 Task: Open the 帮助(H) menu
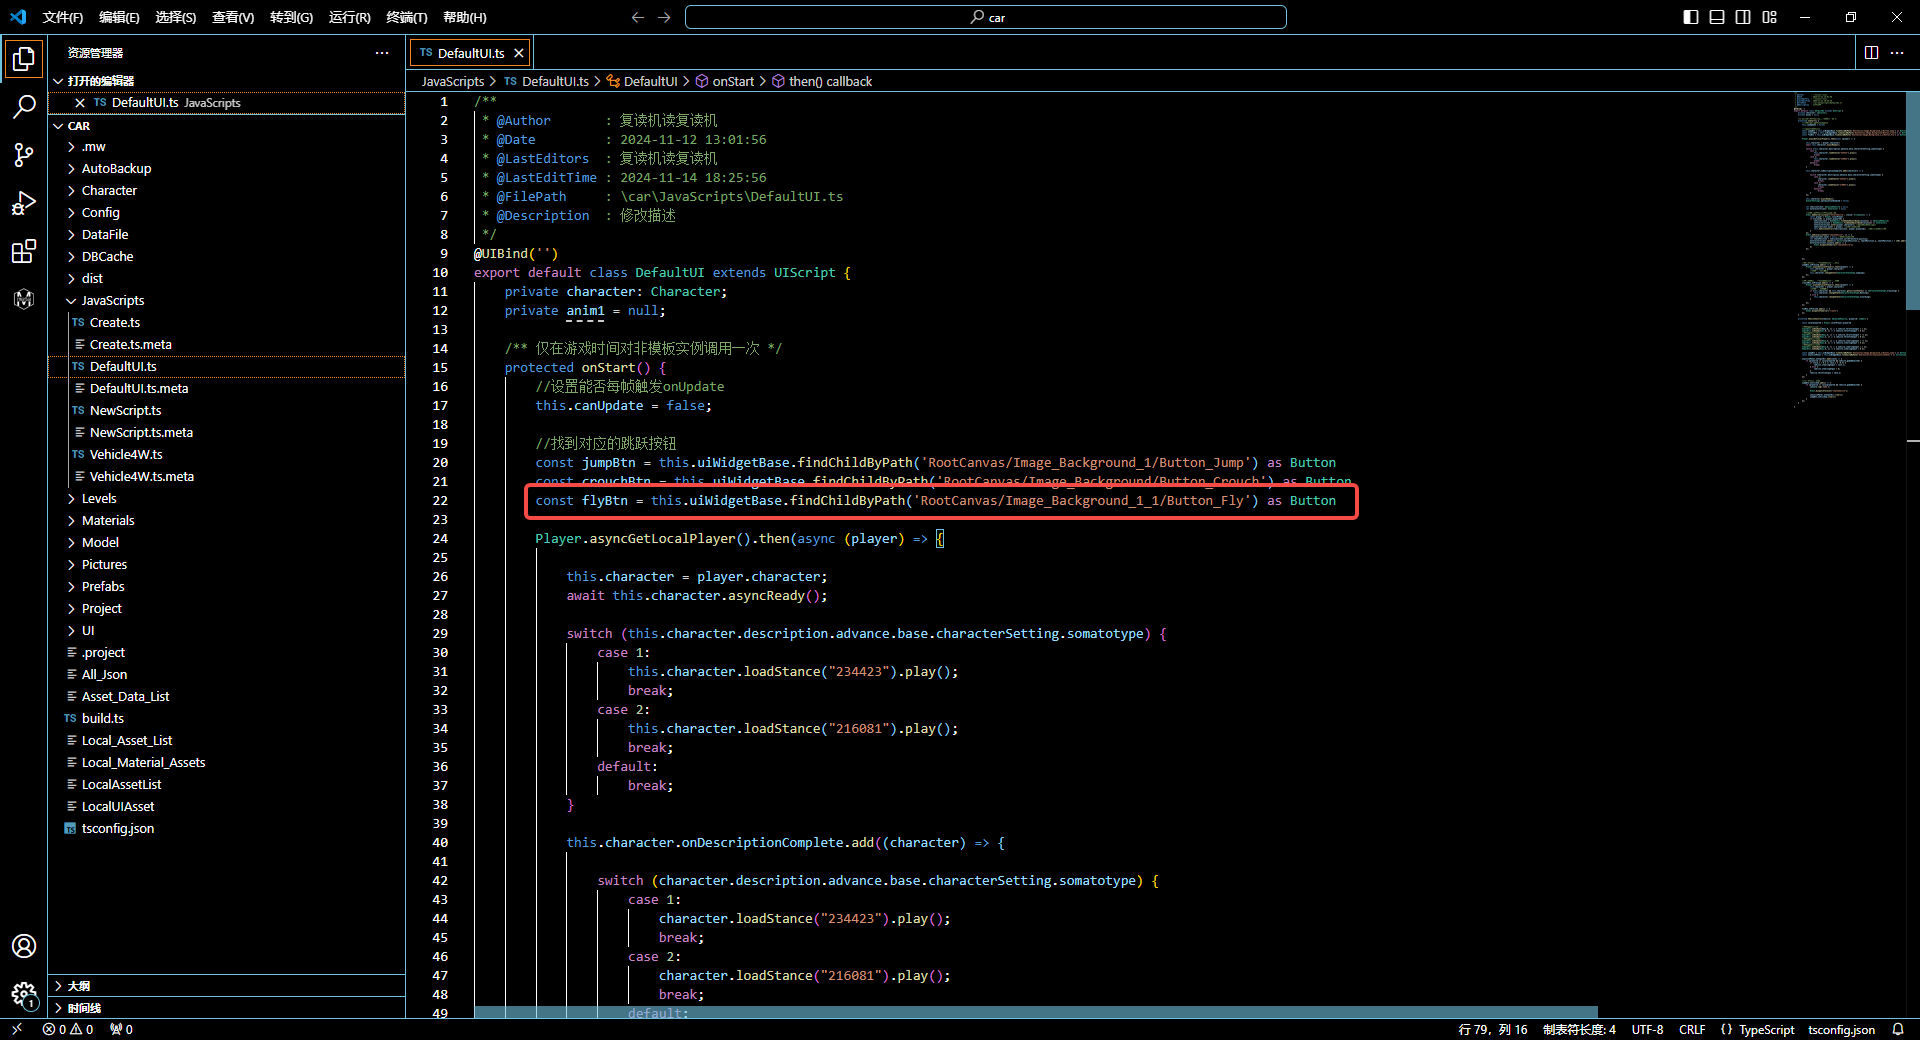465,17
